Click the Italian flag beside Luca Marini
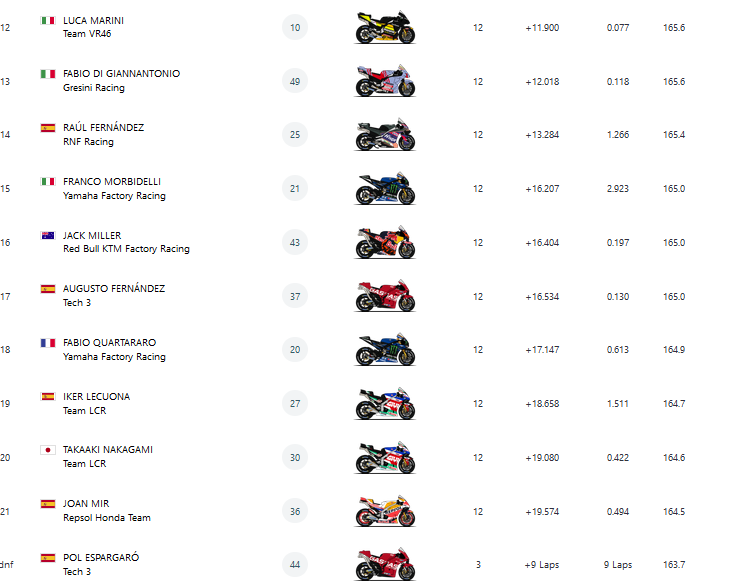 pyautogui.click(x=47, y=20)
